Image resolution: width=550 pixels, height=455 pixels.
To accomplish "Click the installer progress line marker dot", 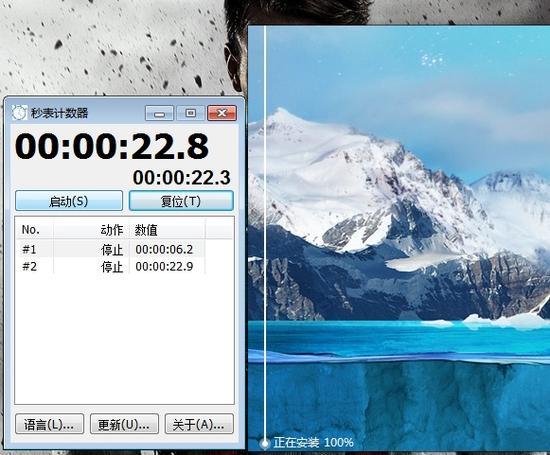I will tap(264, 443).
